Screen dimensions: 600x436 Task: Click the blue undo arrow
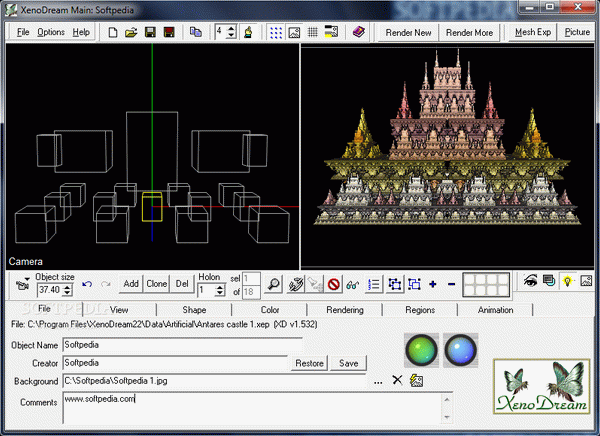click(x=87, y=284)
